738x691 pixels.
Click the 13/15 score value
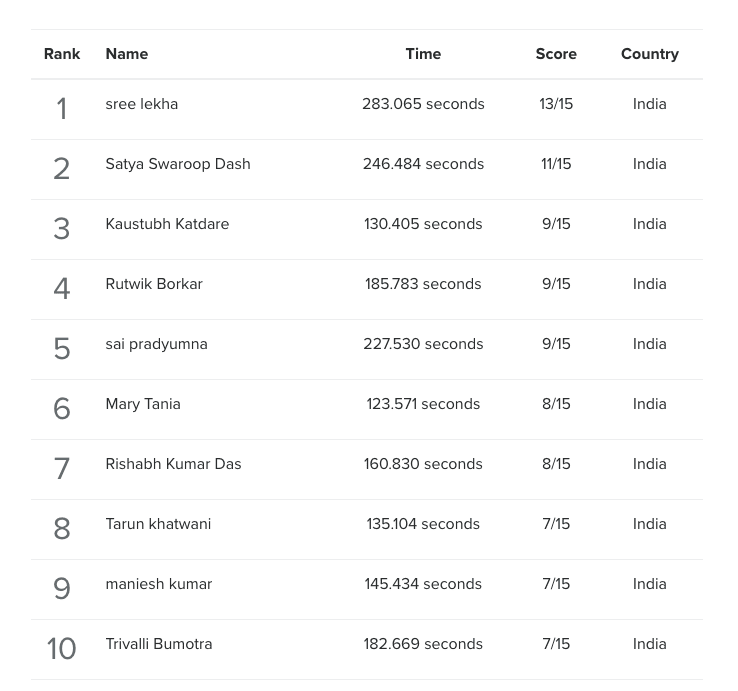click(x=556, y=104)
